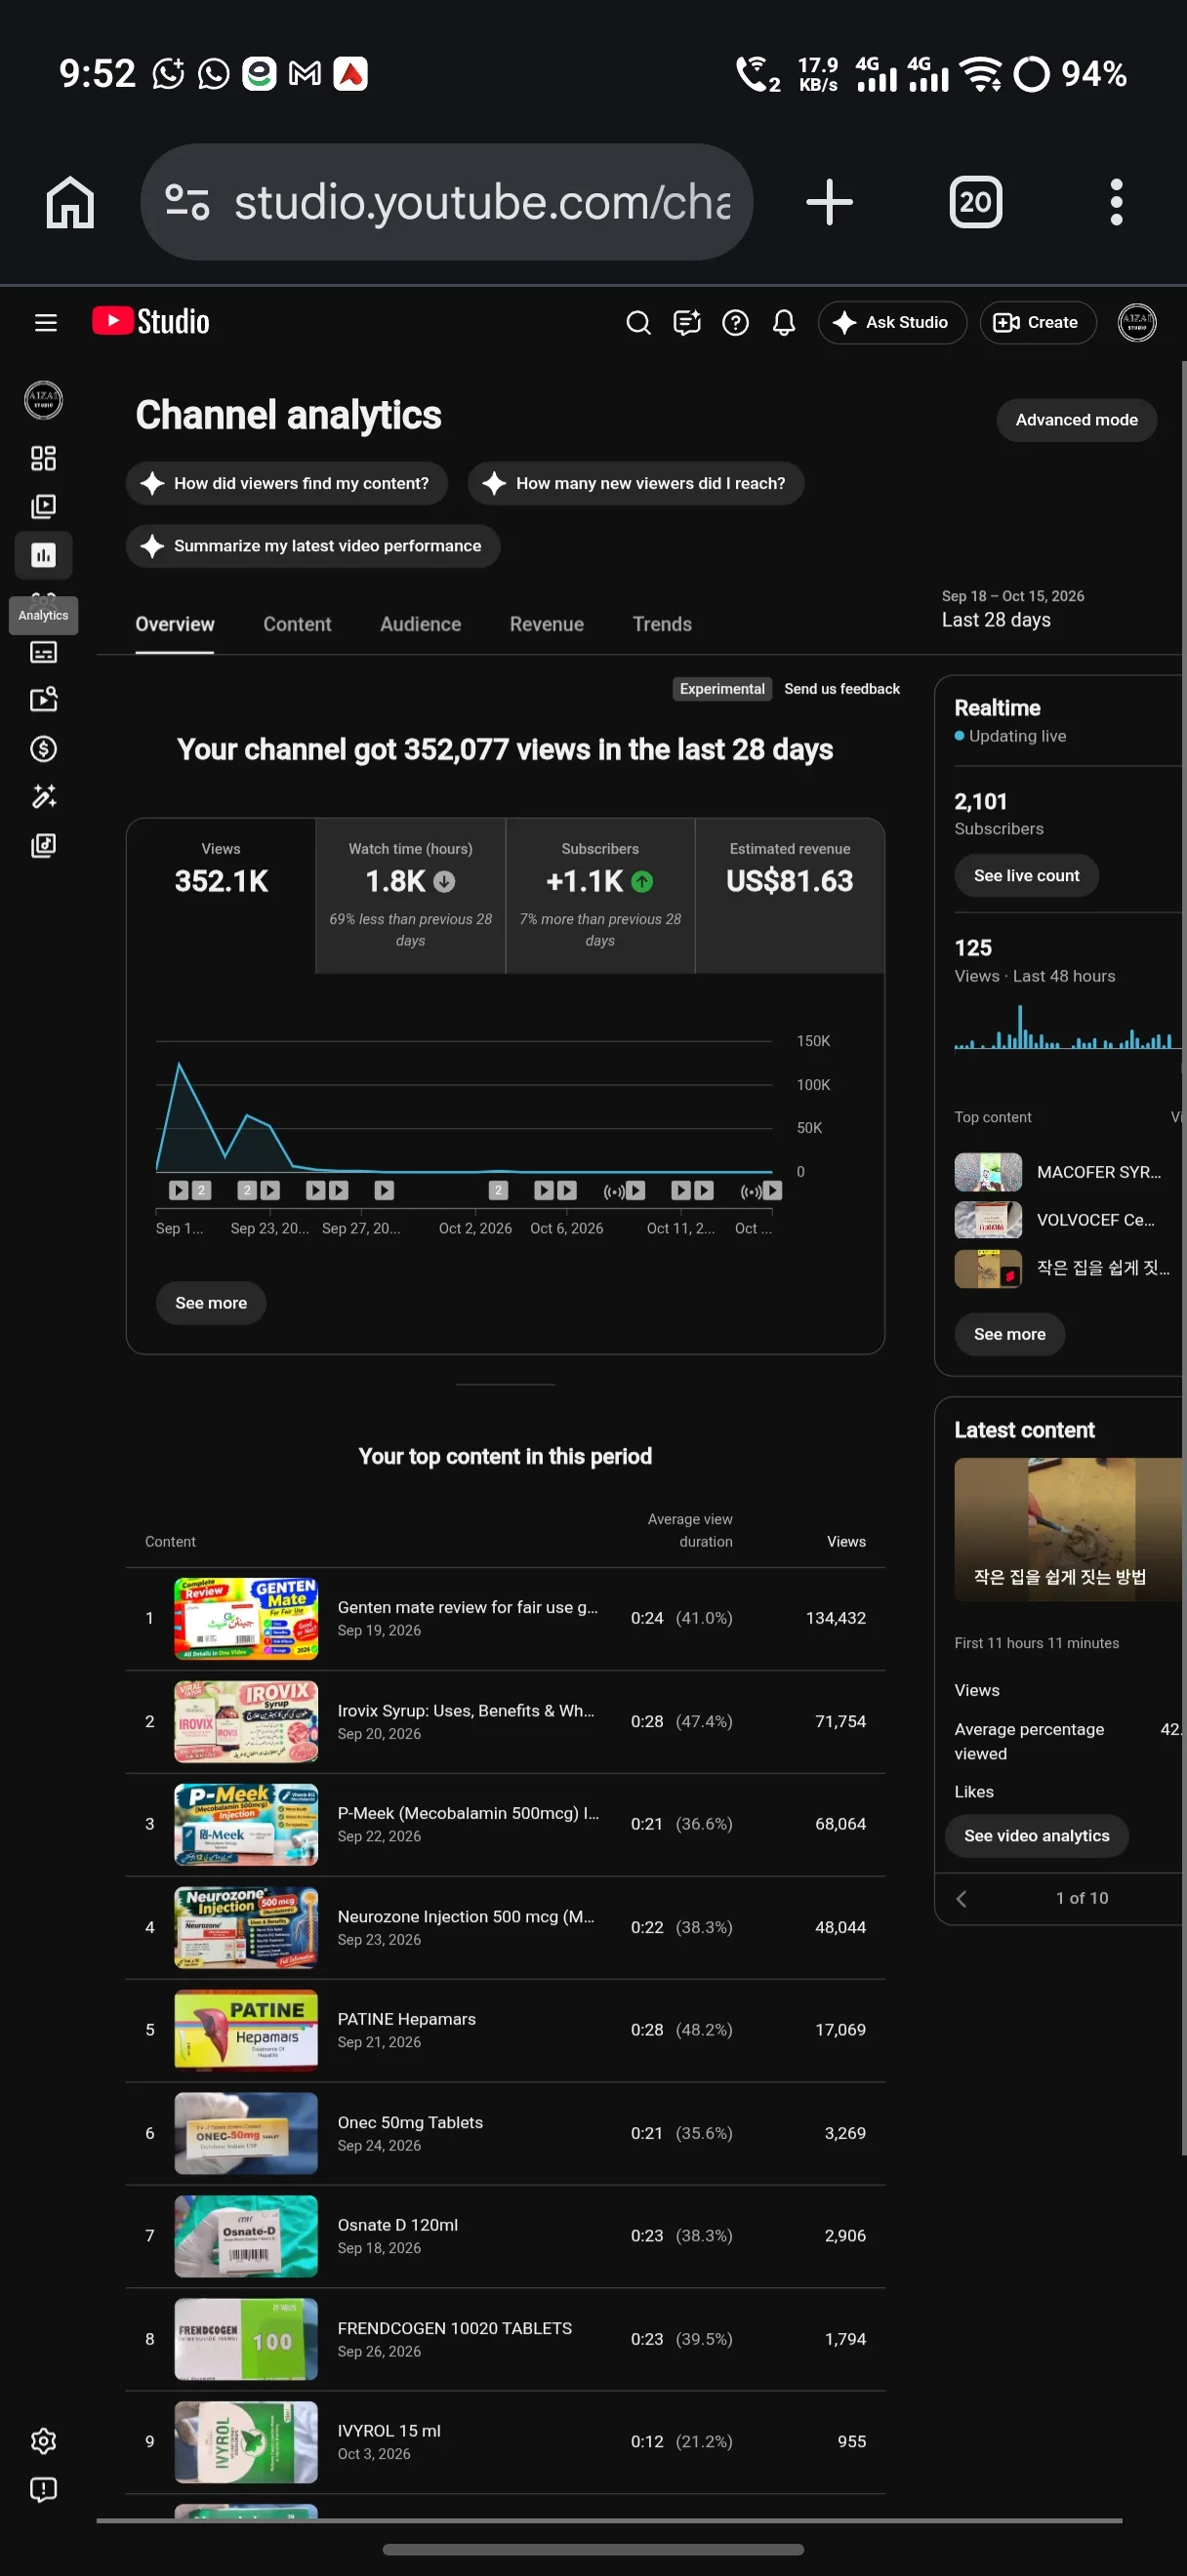Image resolution: width=1187 pixels, height=2576 pixels.
Task: Open PATINE Hepamars video title
Action: pos(406,2019)
